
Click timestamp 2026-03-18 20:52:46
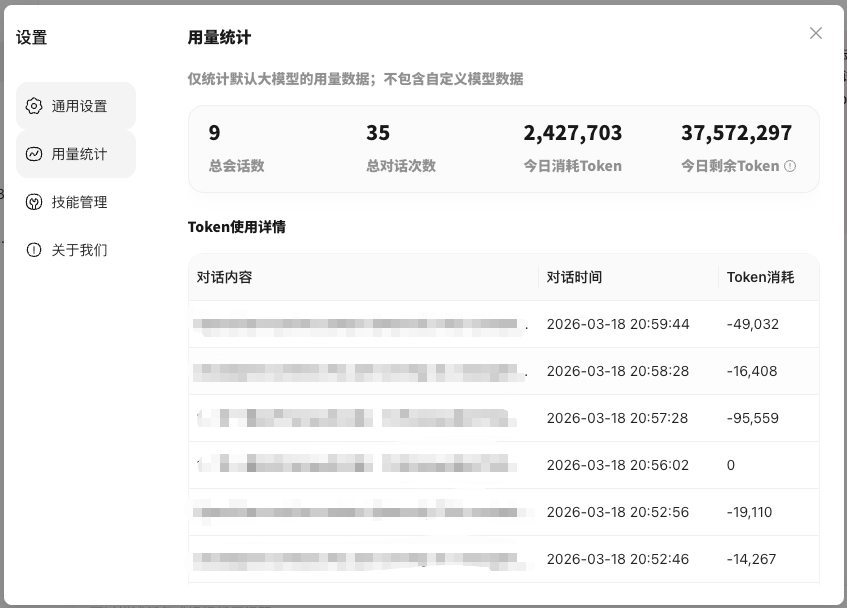click(618, 559)
